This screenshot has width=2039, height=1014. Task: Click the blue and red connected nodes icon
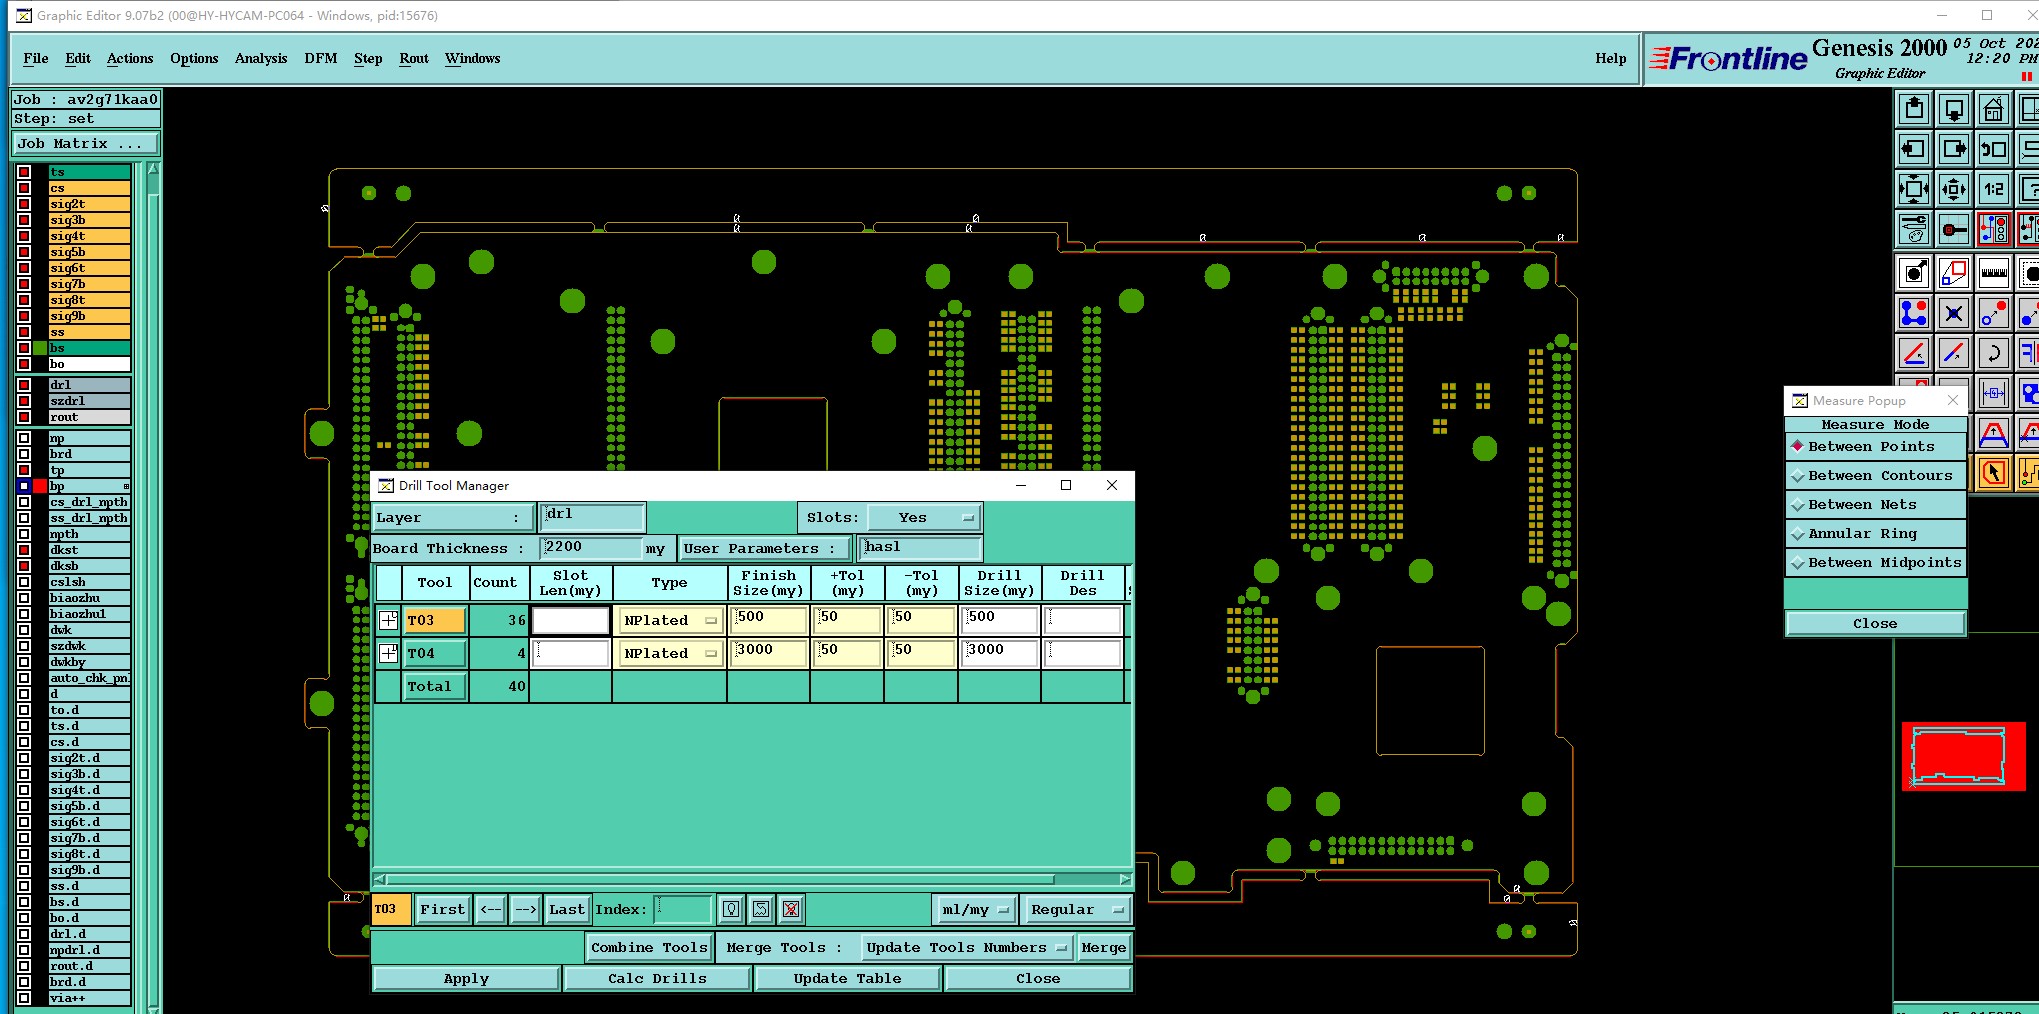click(x=1914, y=313)
